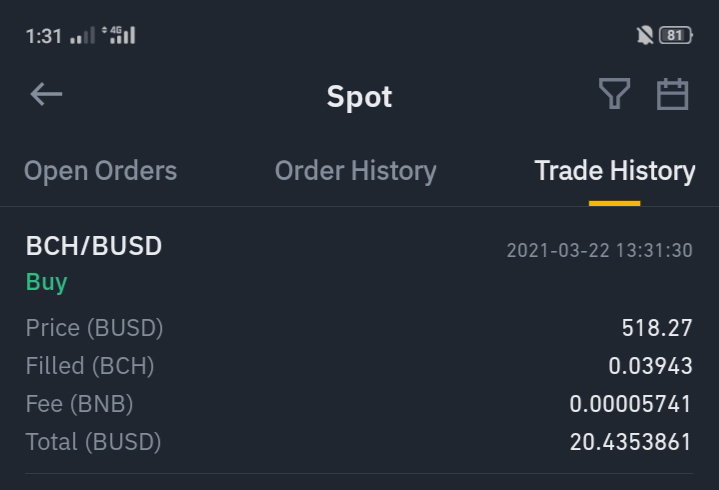Click the trade timestamp 2021-03-22 13:31:30
Viewport: 719px width, 490px height.
599,250
